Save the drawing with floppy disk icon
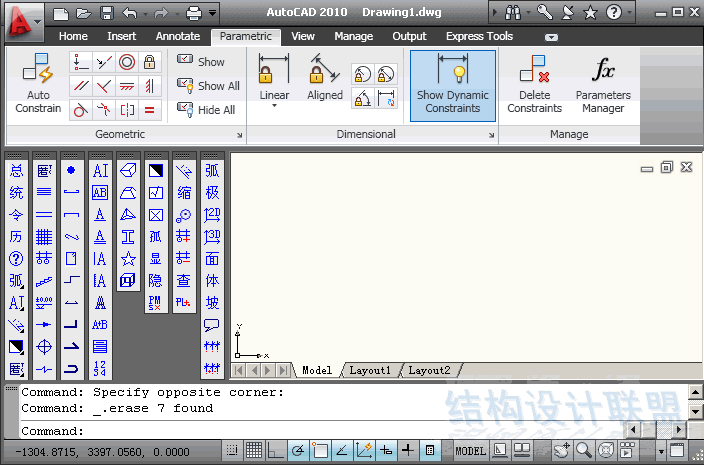The width and height of the screenshot is (704, 465). coord(106,13)
